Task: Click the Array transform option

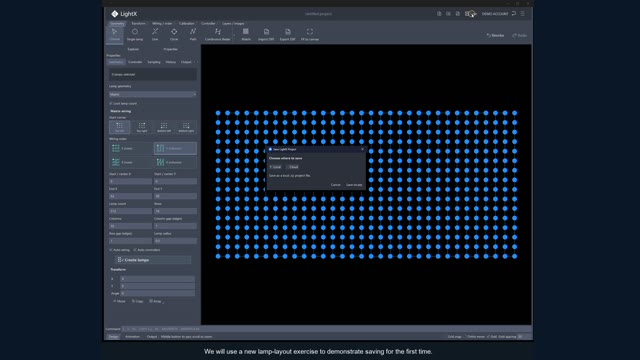Action: [155, 301]
